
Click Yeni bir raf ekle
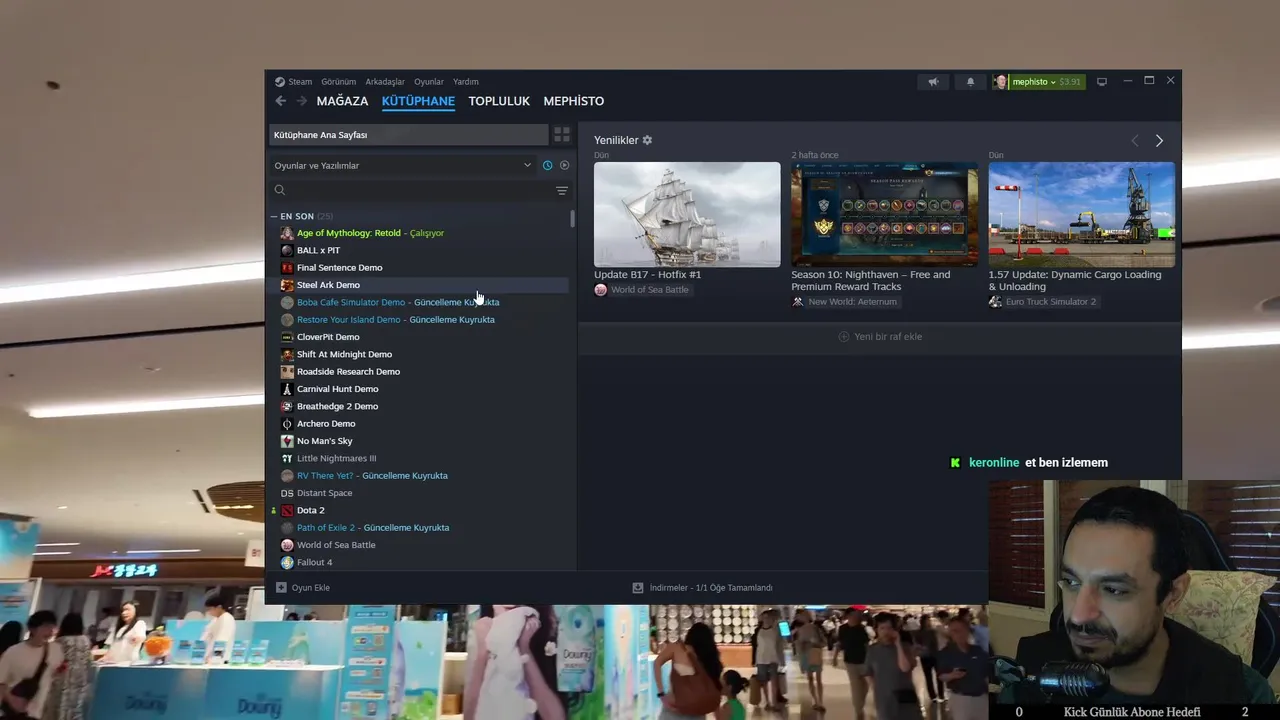pyautogui.click(x=880, y=337)
